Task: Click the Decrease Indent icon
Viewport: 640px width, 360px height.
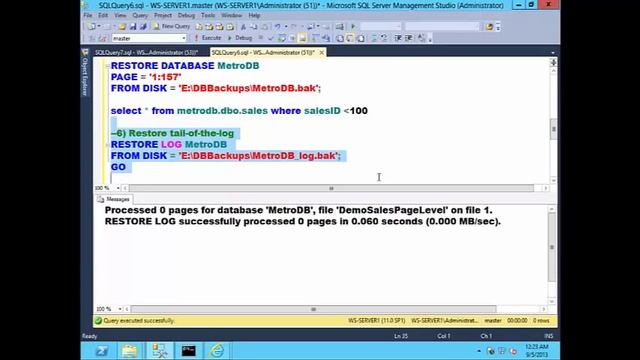Action: pyautogui.click(x=398, y=38)
